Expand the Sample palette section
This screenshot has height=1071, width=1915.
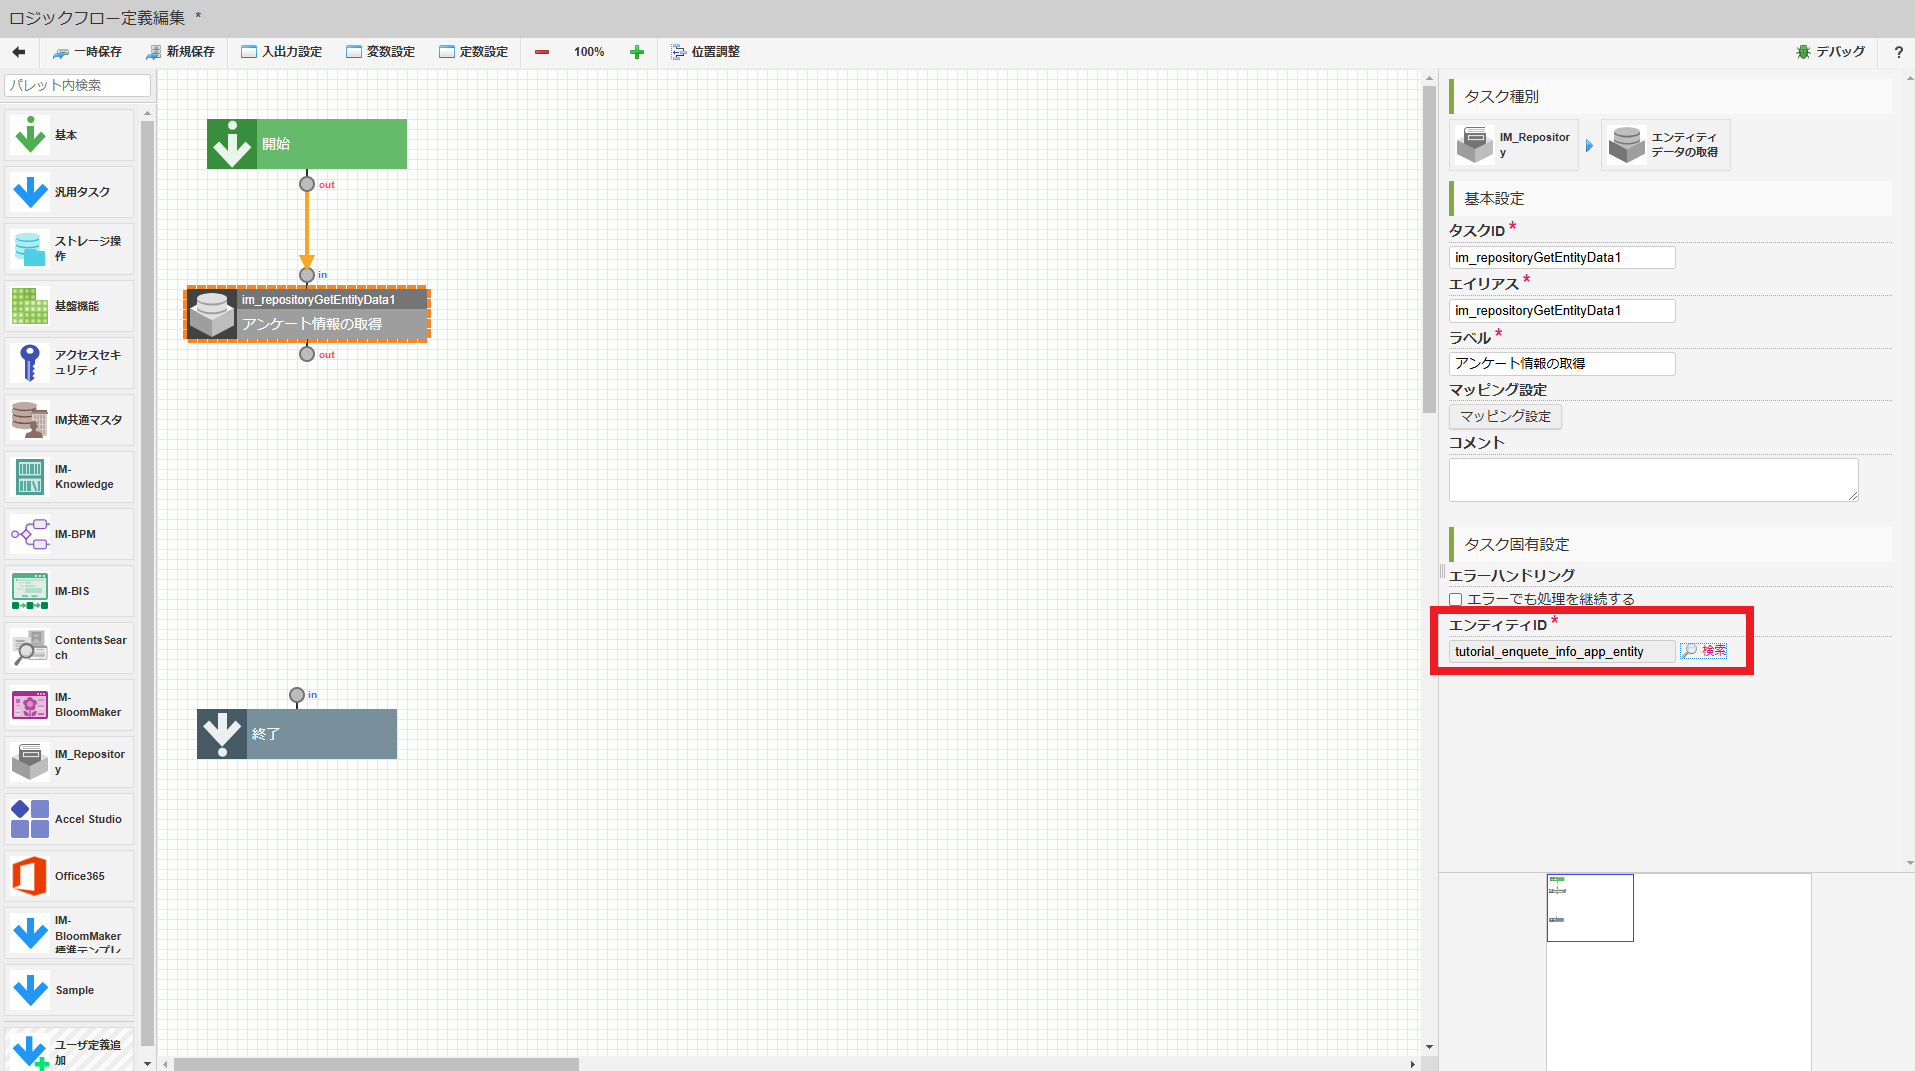[x=30, y=989]
